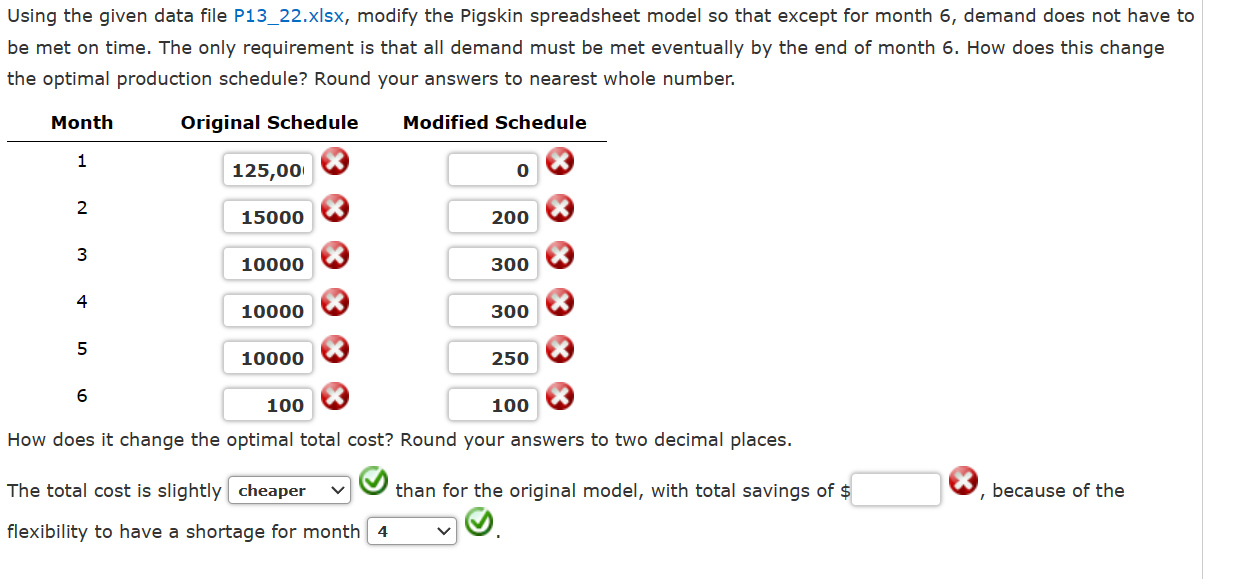
Task: Click the Month 5 original field showing 10000
Action: click(267, 357)
